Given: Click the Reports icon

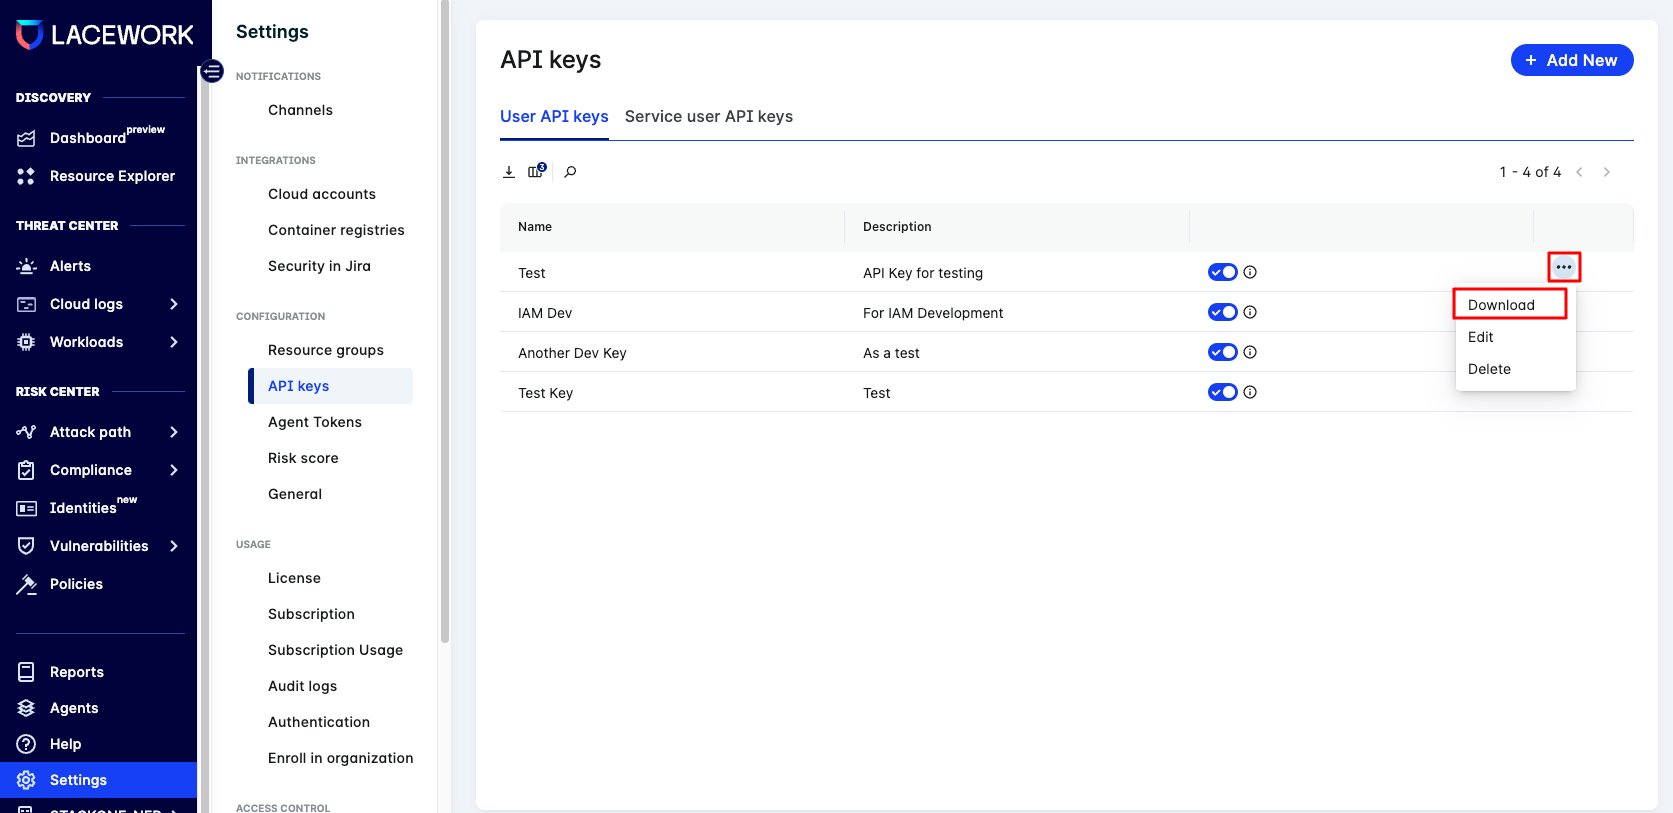Looking at the screenshot, I should click(x=27, y=672).
